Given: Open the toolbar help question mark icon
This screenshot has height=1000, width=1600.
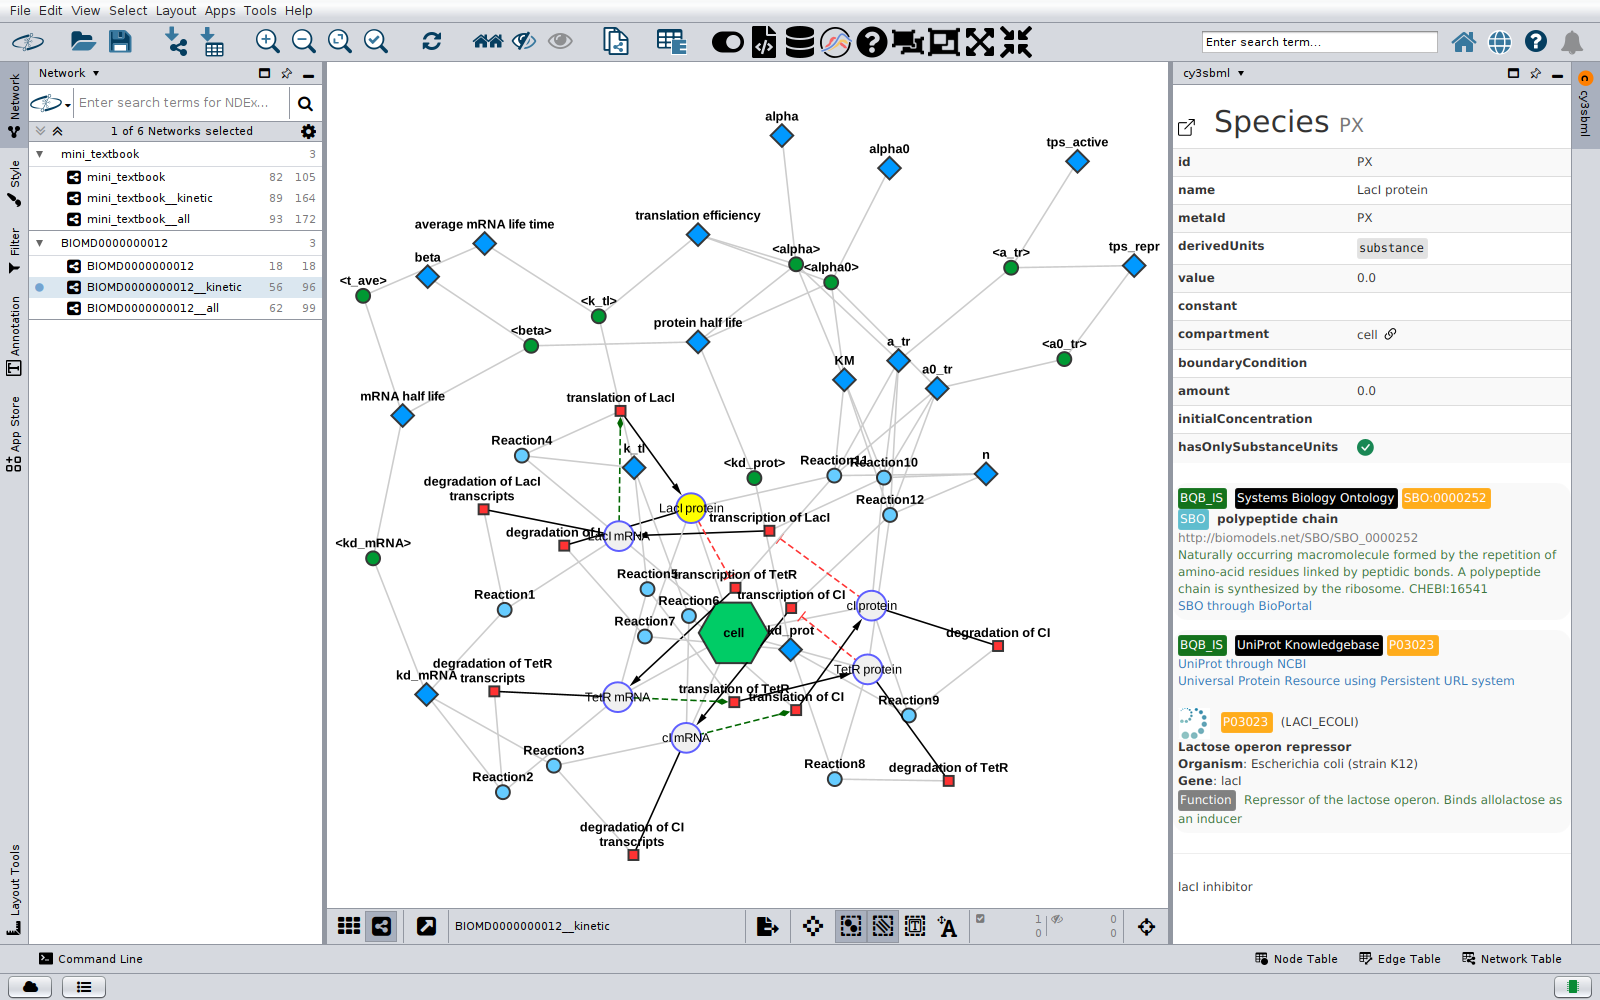Looking at the screenshot, I should point(872,42).
